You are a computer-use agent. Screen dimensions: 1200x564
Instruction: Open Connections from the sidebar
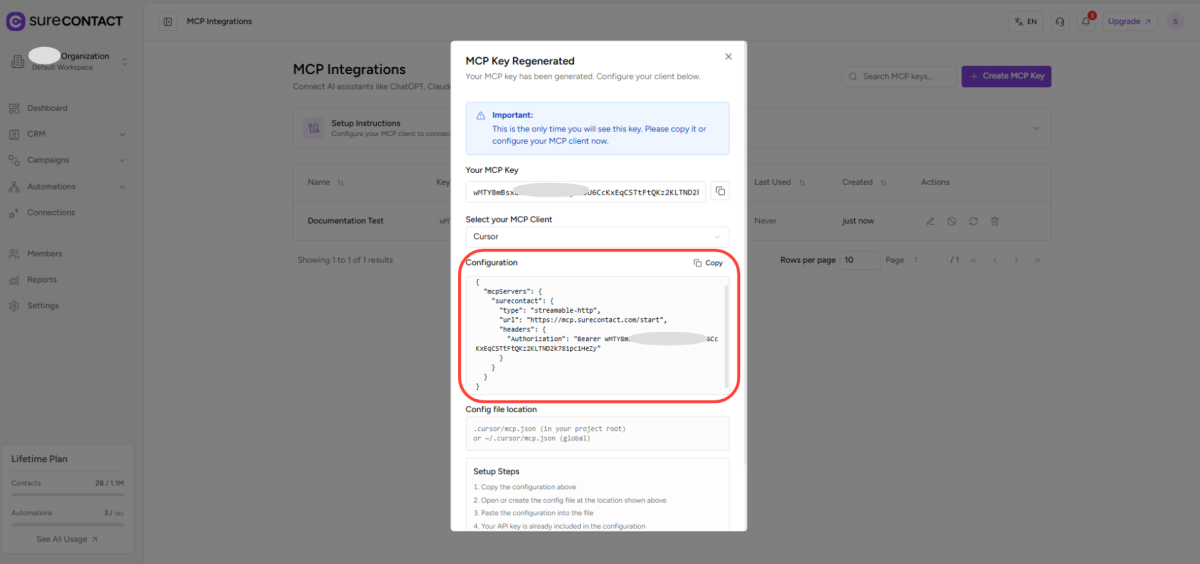50,213
